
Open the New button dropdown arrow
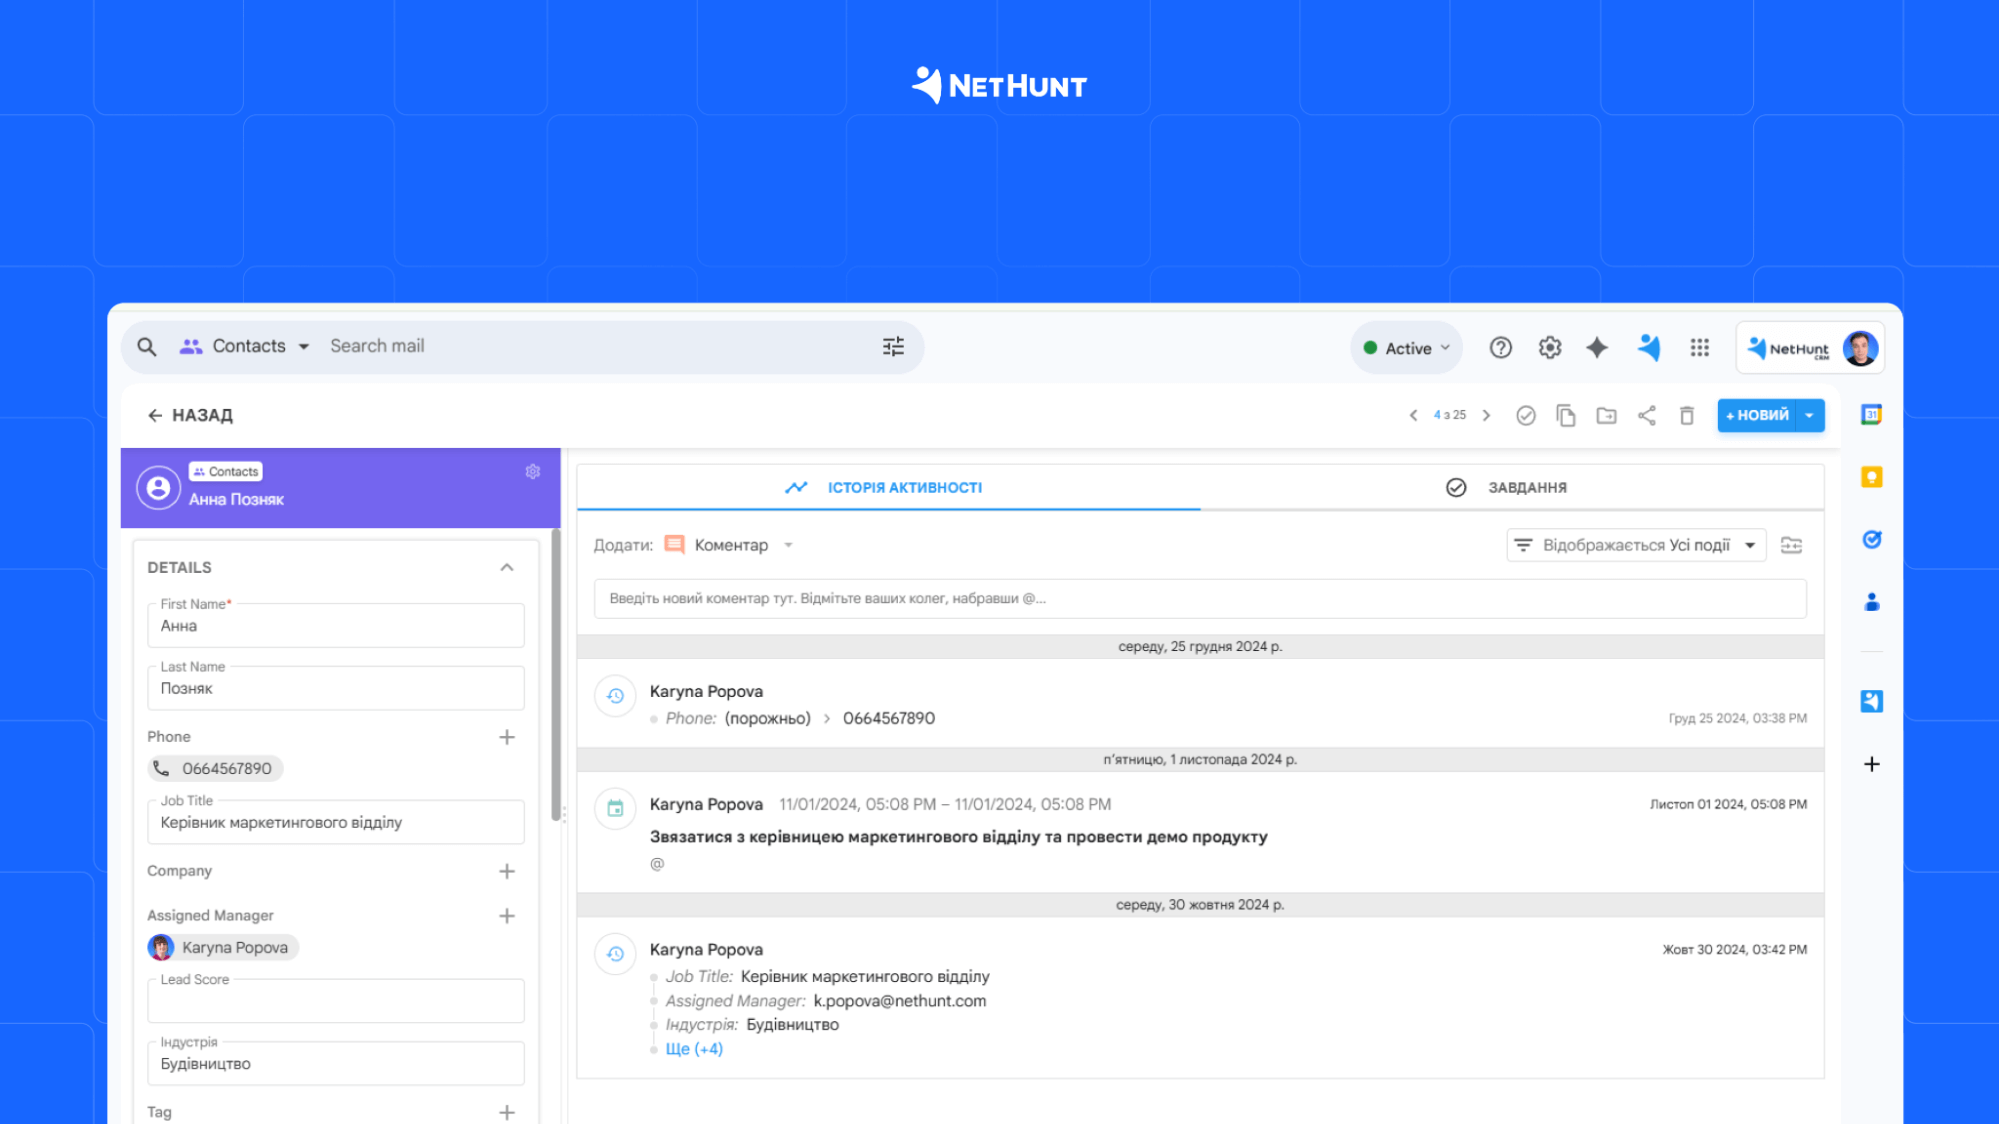tap(1810, 416)
